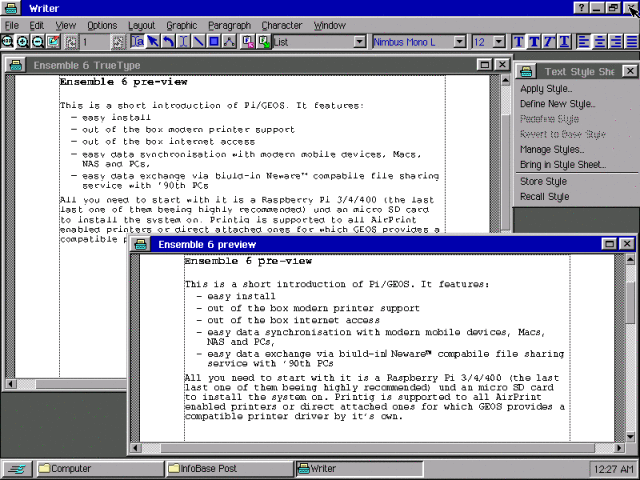Open Computer from the taskbar
The height and width of the screenshot is (480, 640).
point(100,469)
